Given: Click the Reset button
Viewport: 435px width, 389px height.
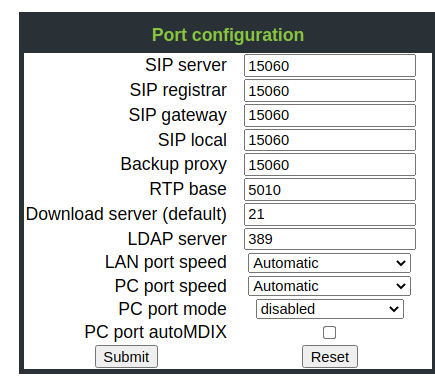Looking at the screenshot, I should [330, 357].
